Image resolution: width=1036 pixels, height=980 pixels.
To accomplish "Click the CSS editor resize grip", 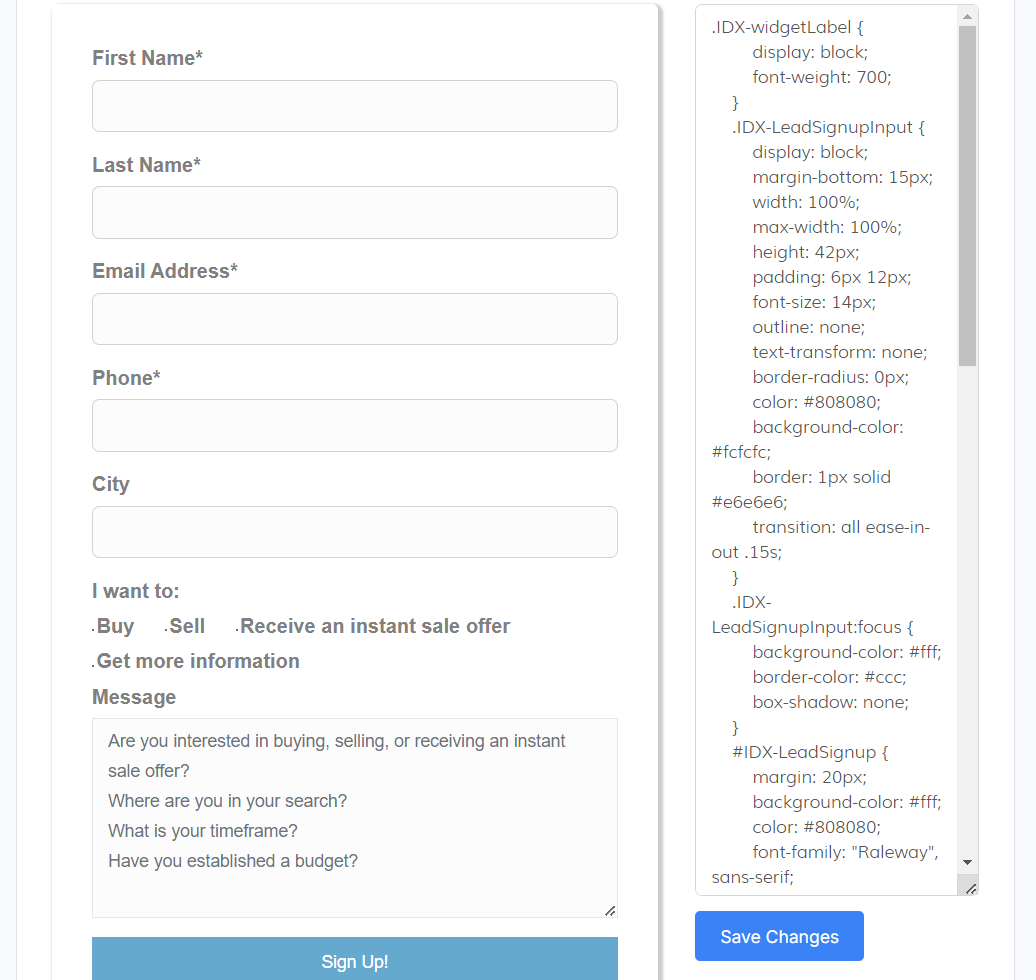I will point(971,888).
